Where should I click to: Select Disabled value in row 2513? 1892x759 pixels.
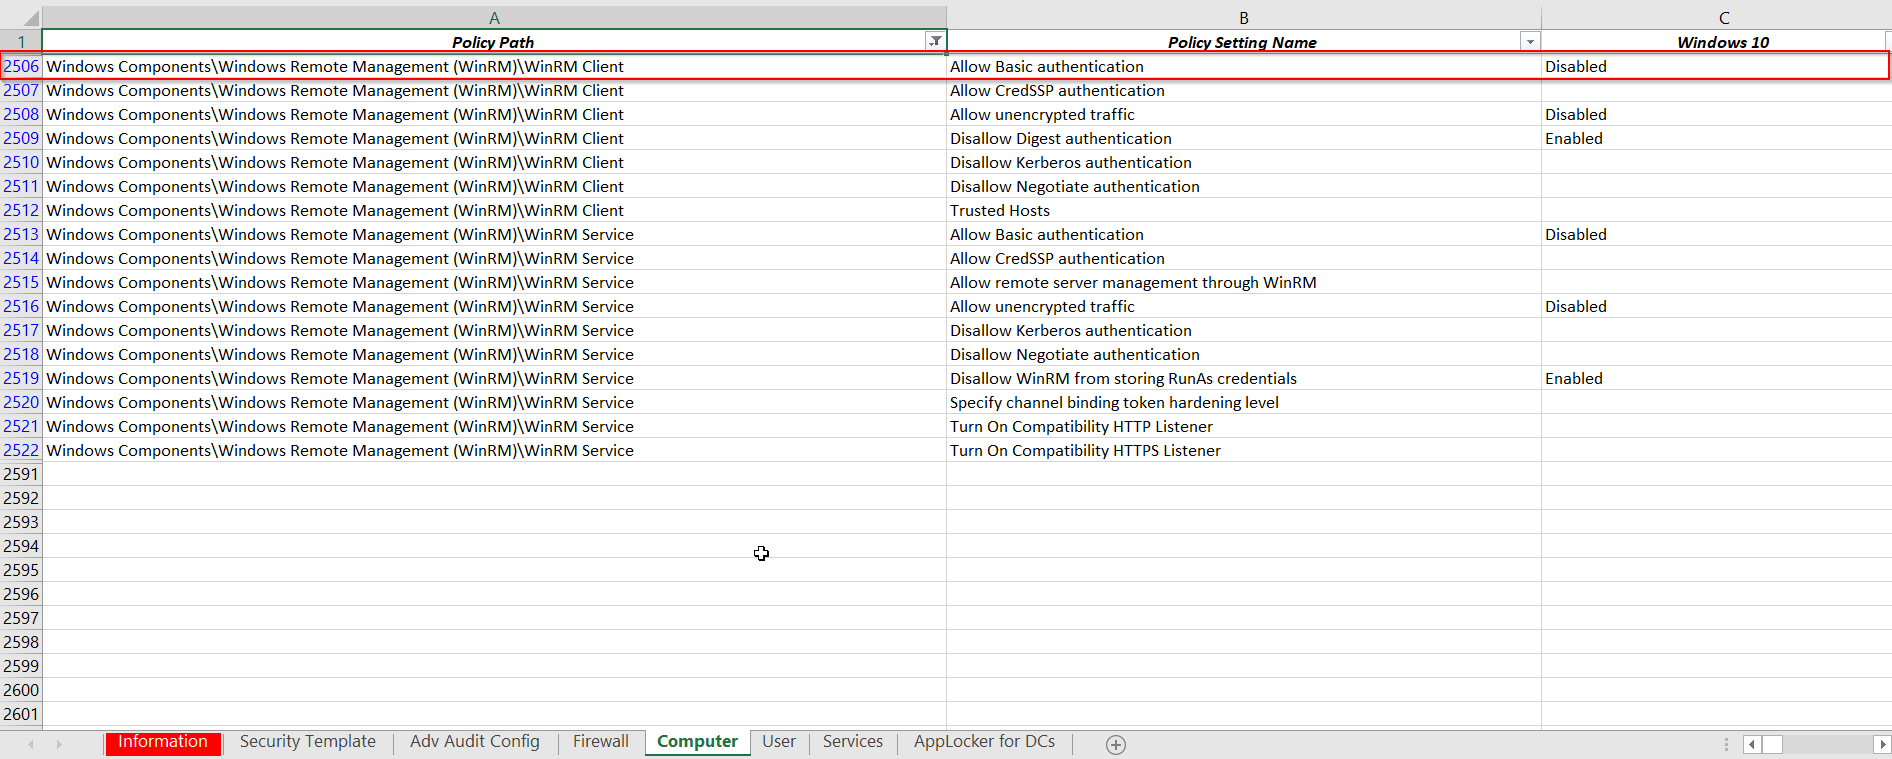tap(1716, 234)
